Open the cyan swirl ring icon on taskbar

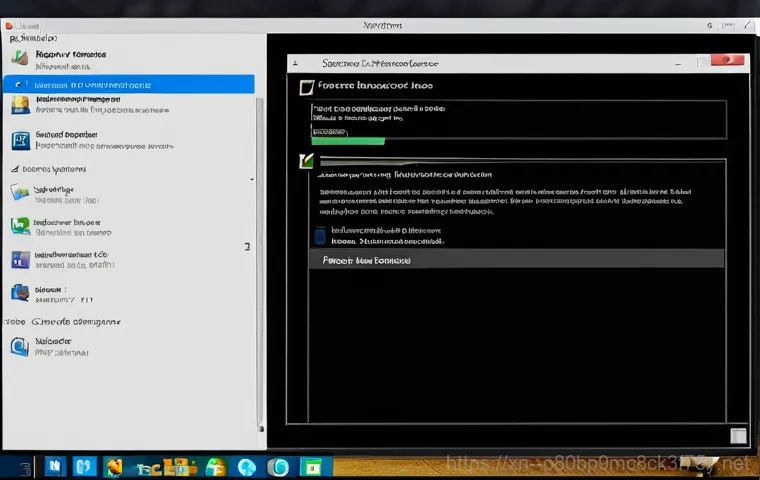tap(279, 467)
